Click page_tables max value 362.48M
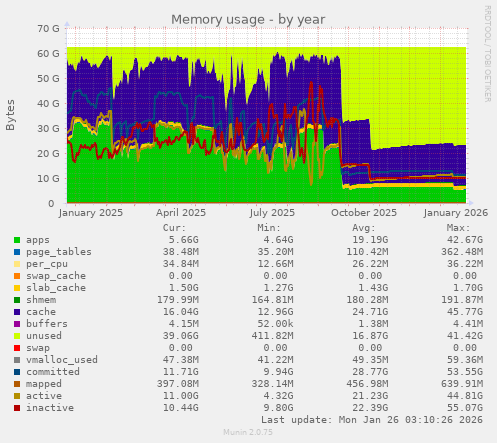 point(462,252)
